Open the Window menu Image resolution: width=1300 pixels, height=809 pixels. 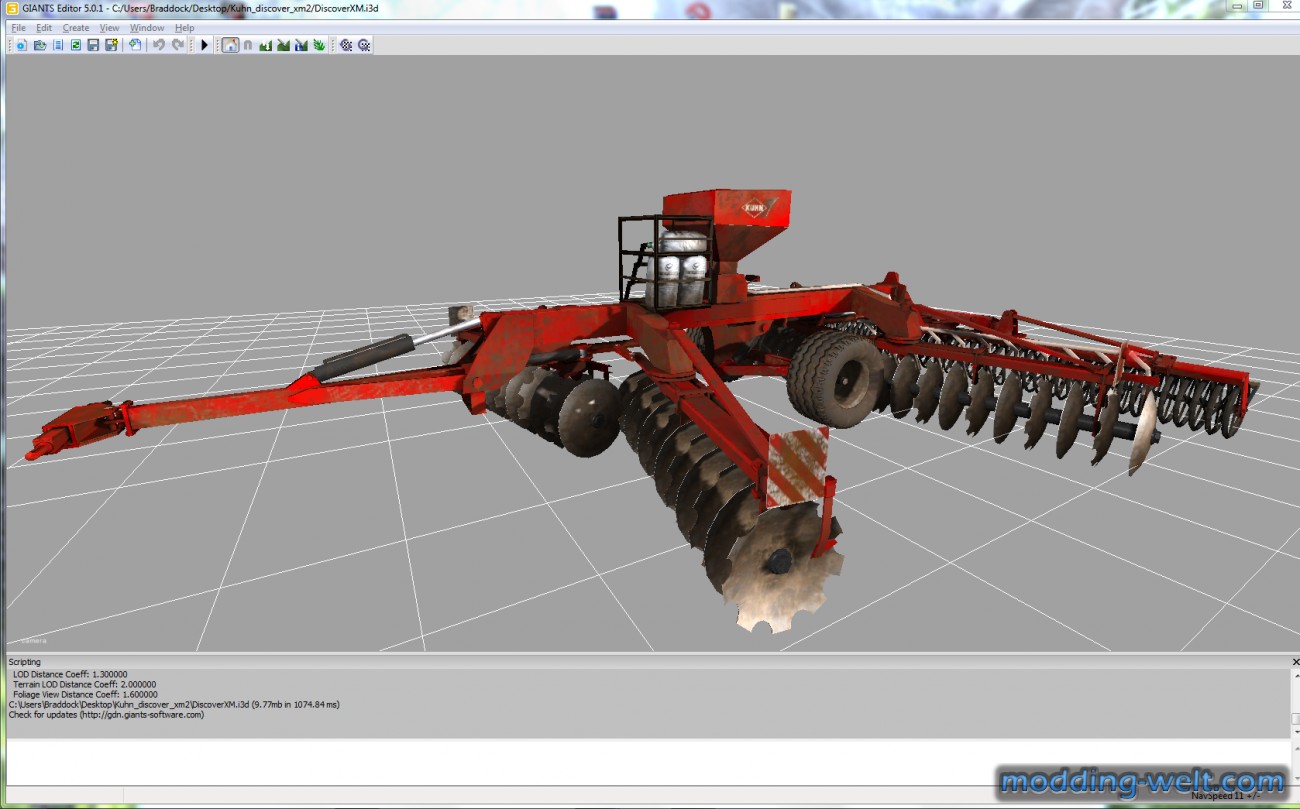point(147,28)
